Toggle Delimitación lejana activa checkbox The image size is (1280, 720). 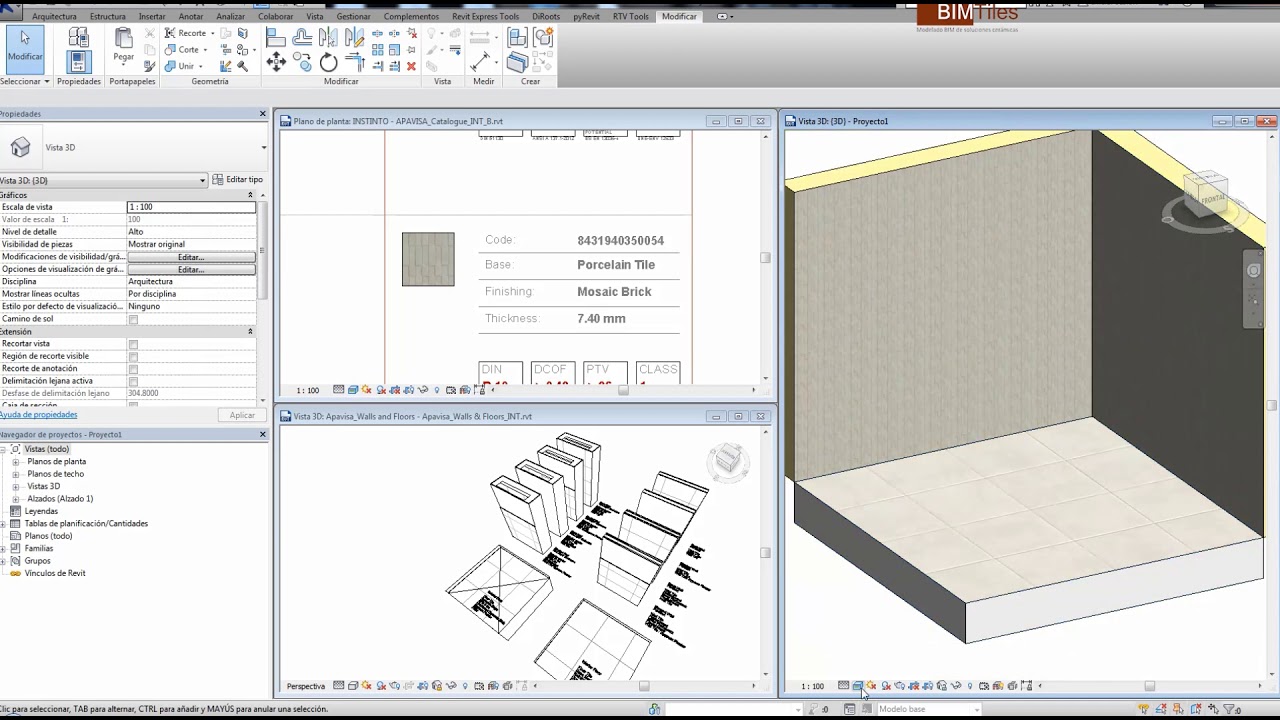pos(133,382)
